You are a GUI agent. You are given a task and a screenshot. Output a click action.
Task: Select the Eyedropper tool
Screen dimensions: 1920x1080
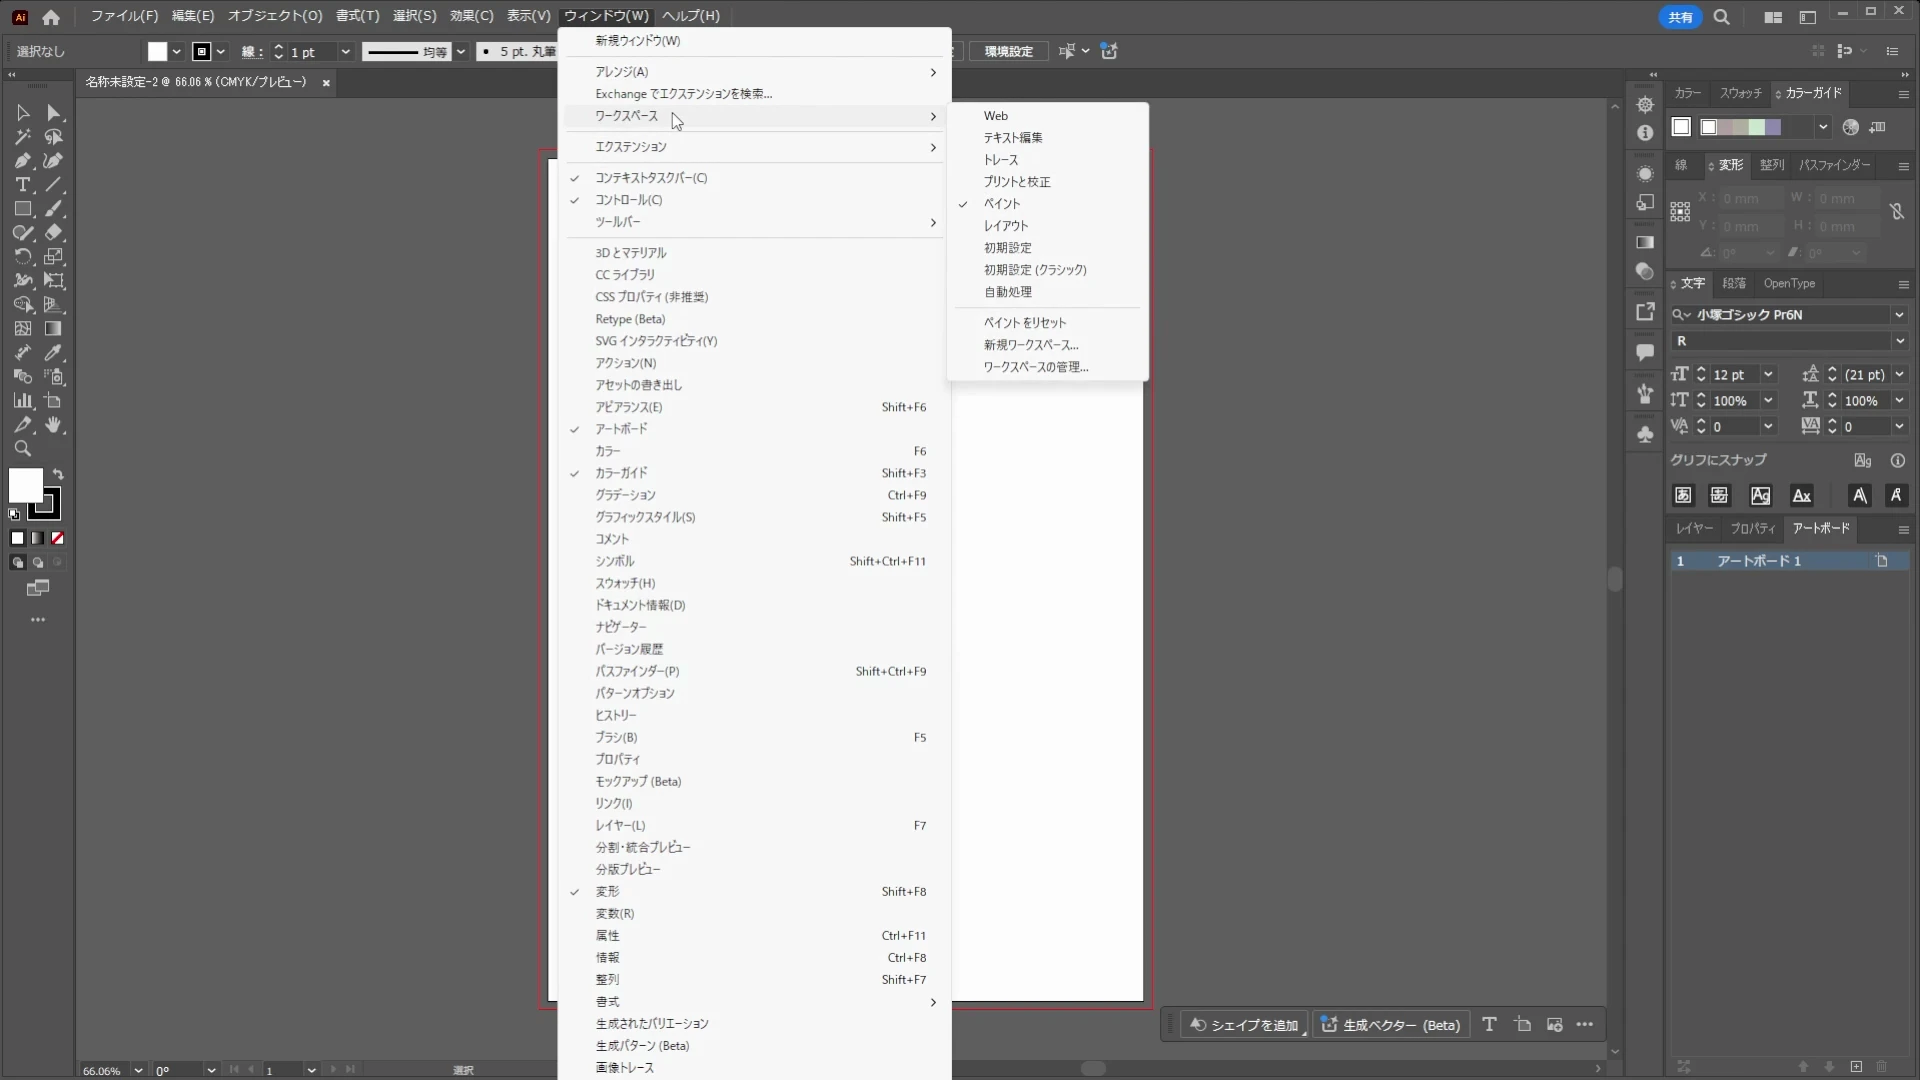[x=54, y=353]
